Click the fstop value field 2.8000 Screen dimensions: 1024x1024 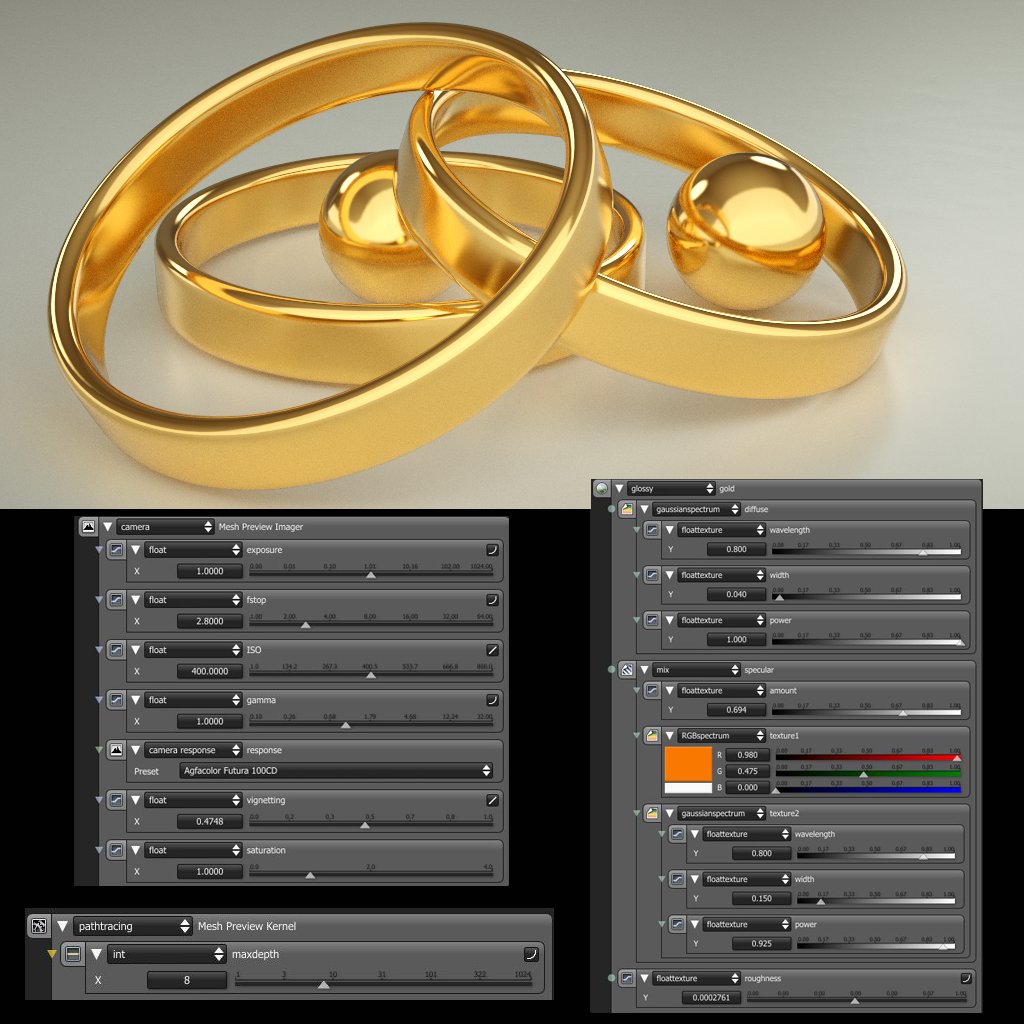210,622
